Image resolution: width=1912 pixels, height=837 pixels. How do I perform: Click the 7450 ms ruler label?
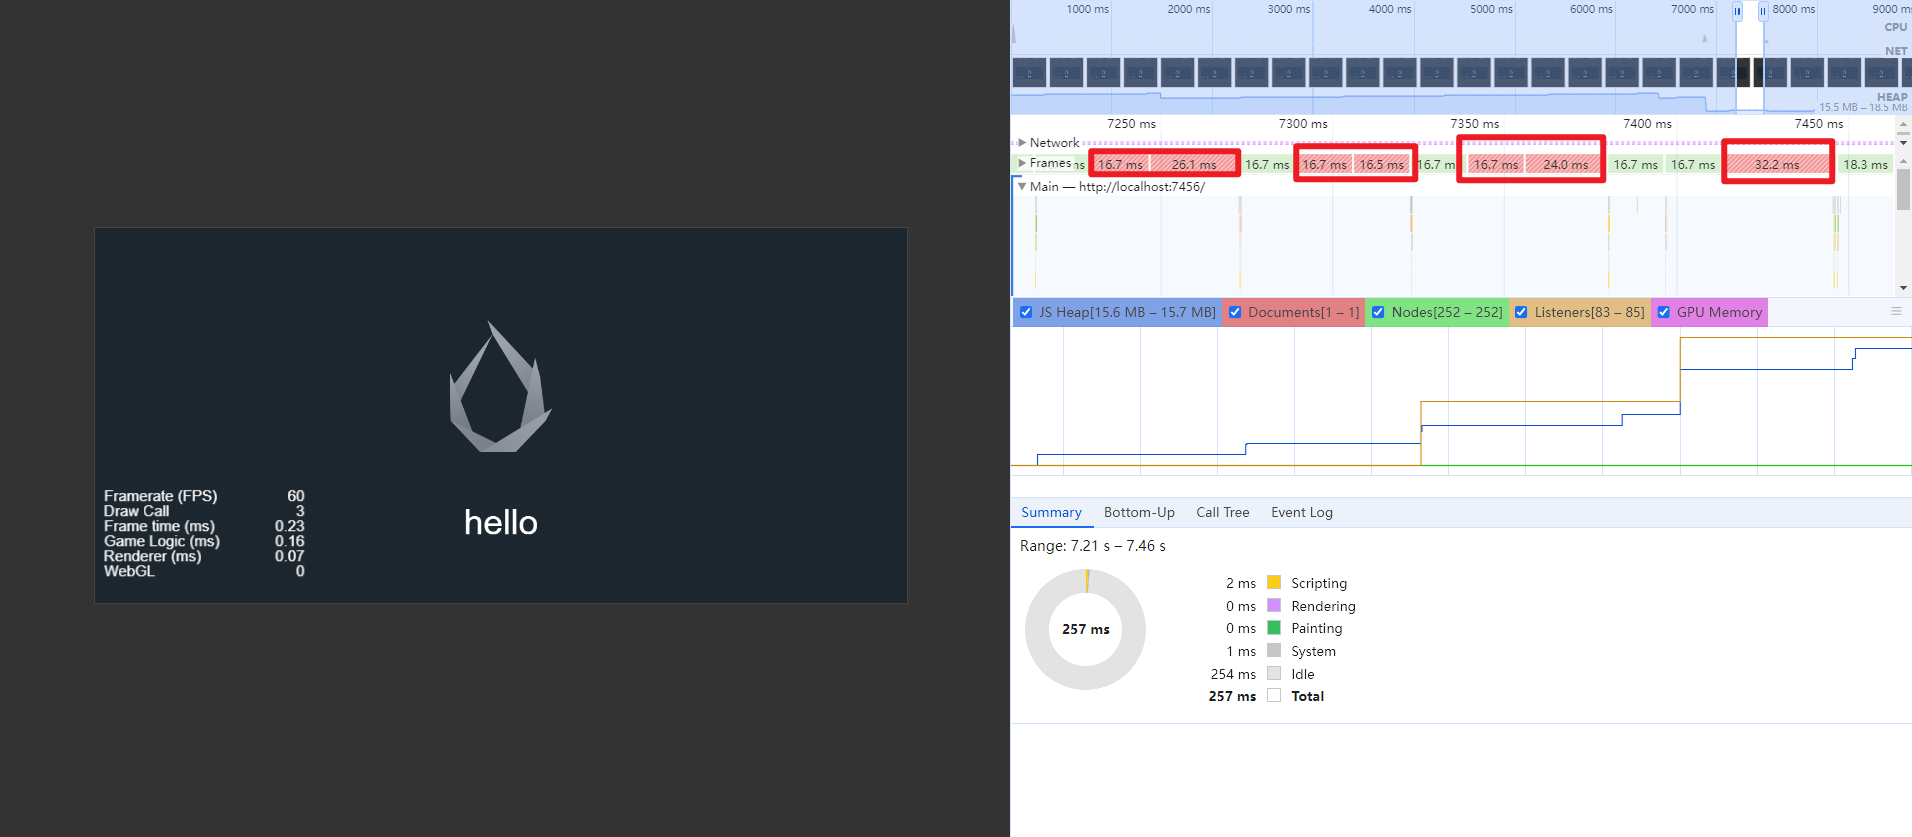pos(1819,124)
